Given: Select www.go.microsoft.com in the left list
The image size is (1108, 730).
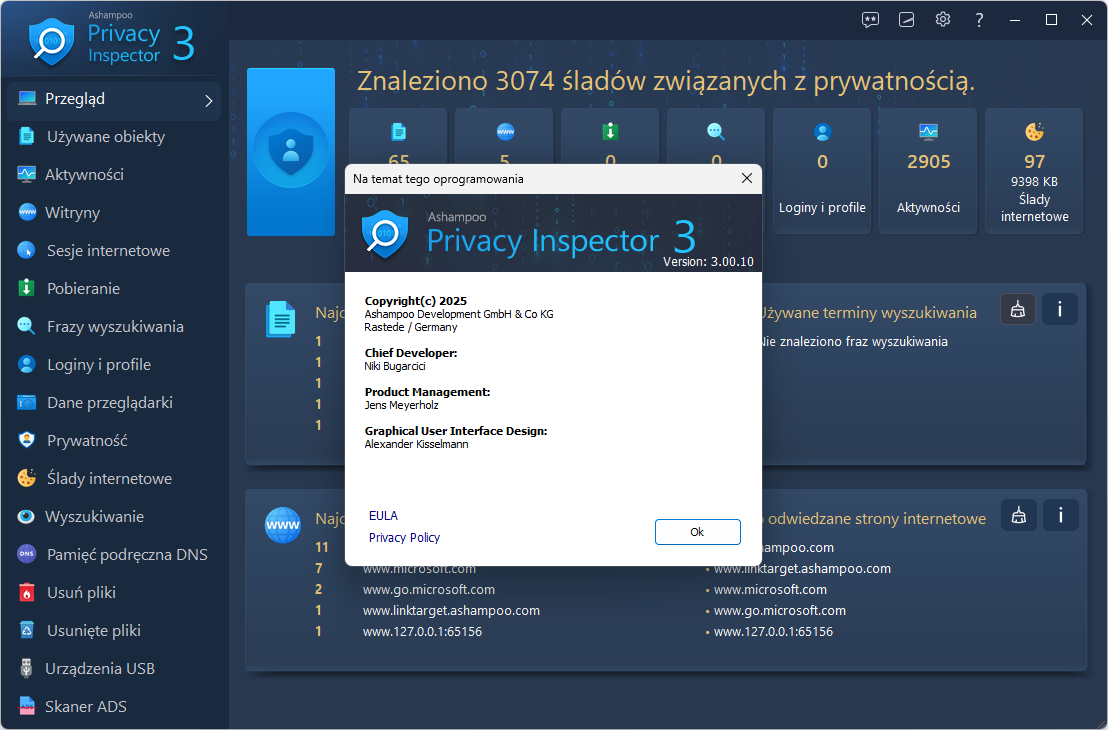Looking at the screenshot, I should [x=429, y=589].
